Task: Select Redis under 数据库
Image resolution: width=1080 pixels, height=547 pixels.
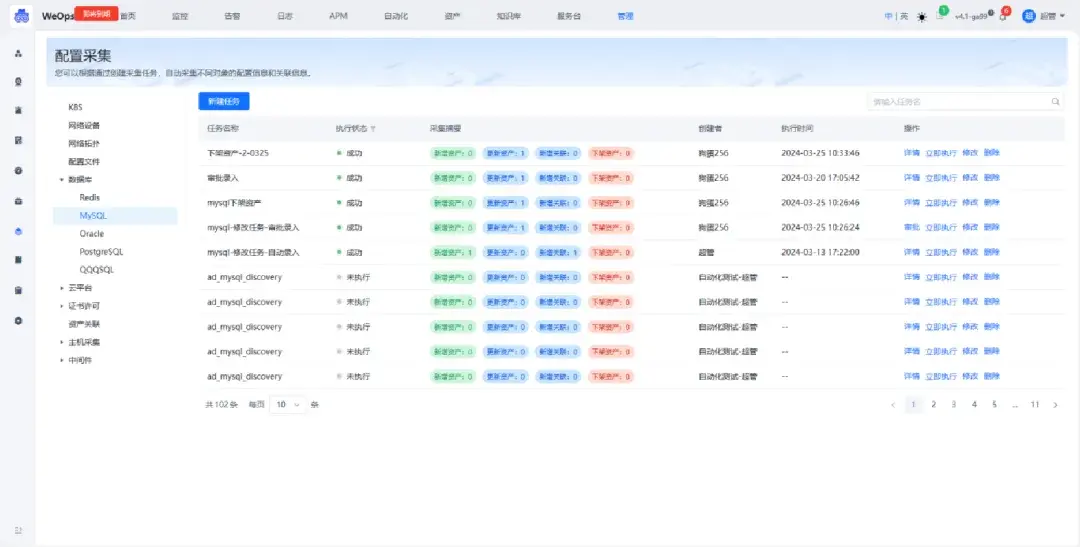Action: [x=90, y=198]
